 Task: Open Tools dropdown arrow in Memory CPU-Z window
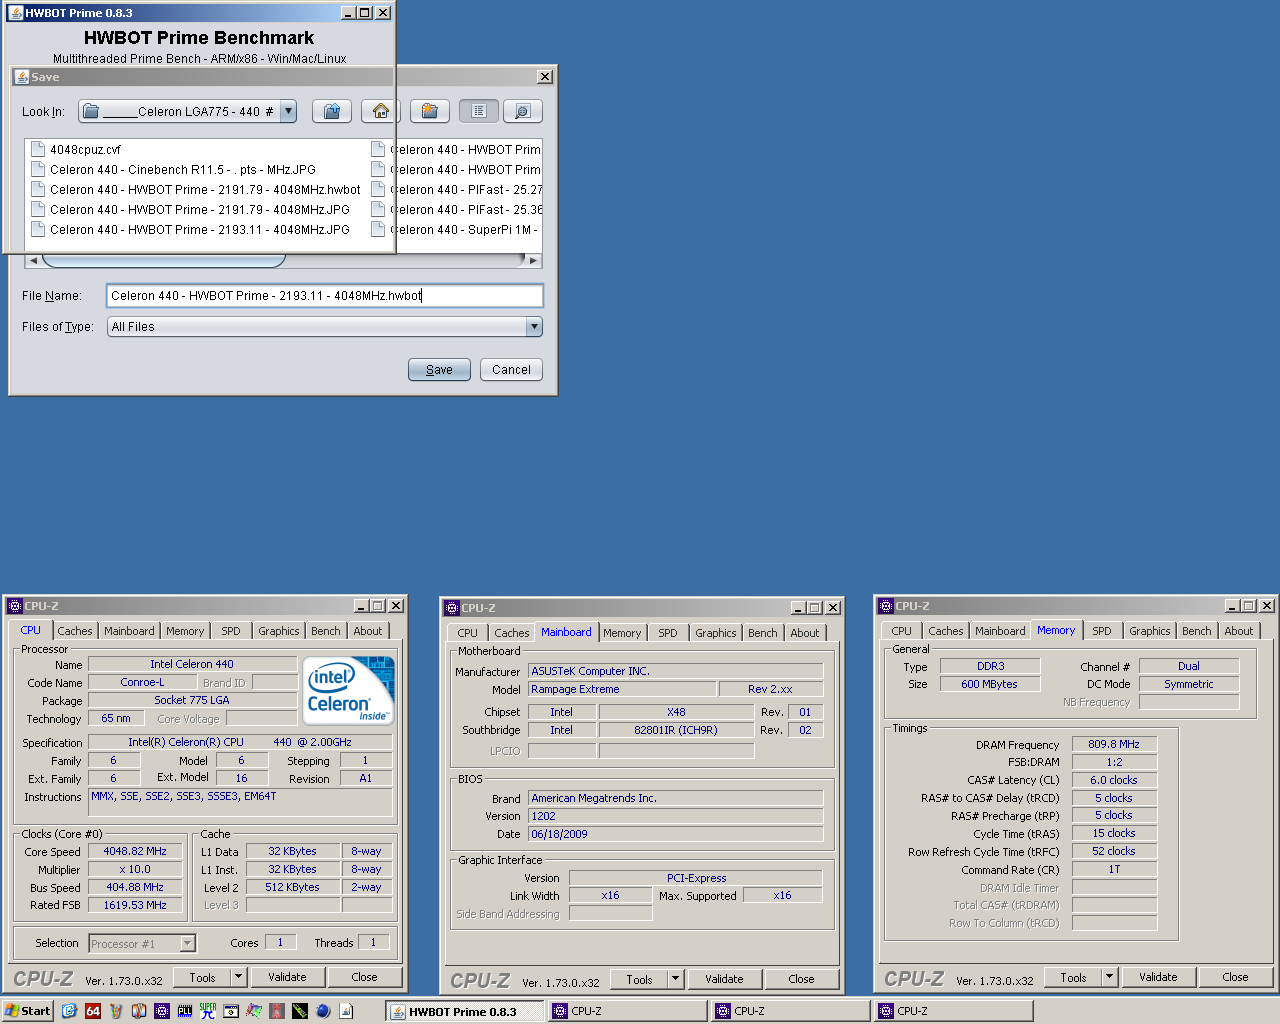(x=1109, y=977)
